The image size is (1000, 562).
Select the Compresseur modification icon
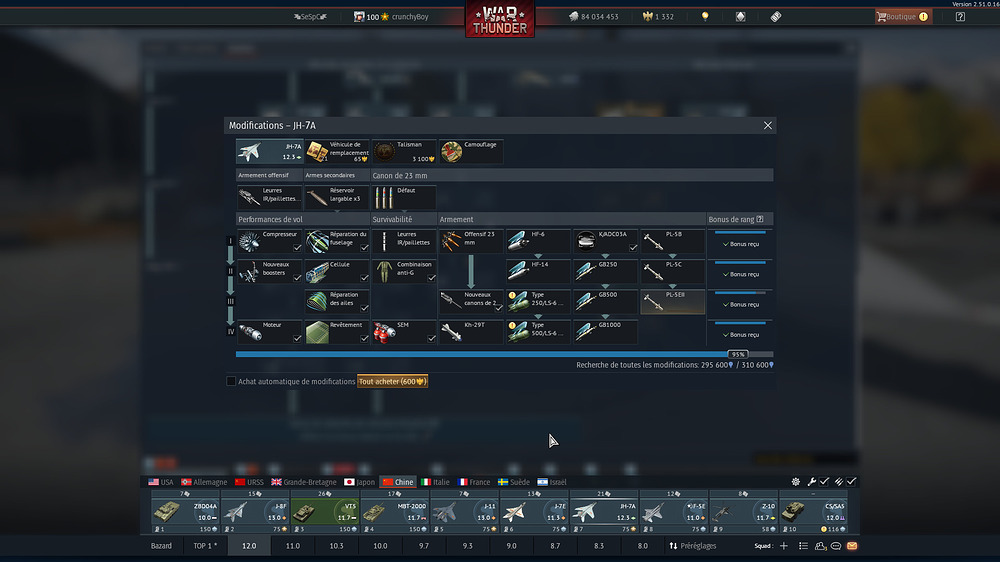pos(250,240)
